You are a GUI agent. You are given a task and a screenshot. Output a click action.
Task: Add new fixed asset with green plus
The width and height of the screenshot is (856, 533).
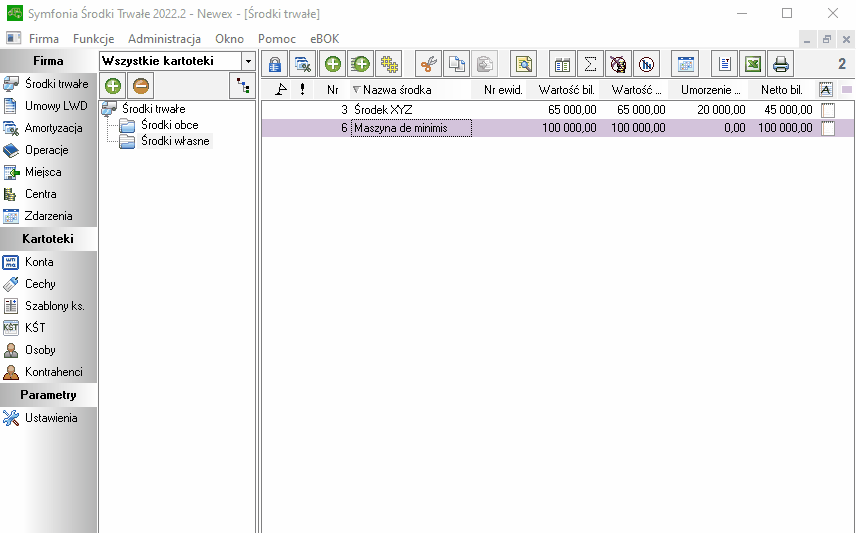click(332, 64)
